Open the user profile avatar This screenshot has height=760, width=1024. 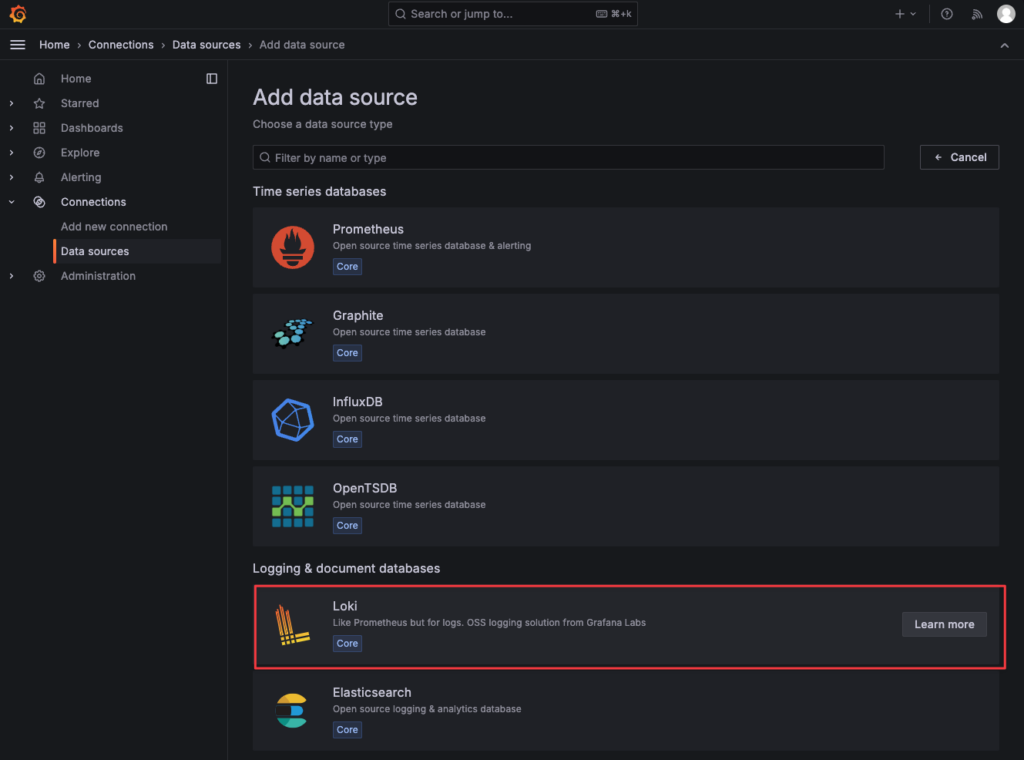(x=1006, y=14)
